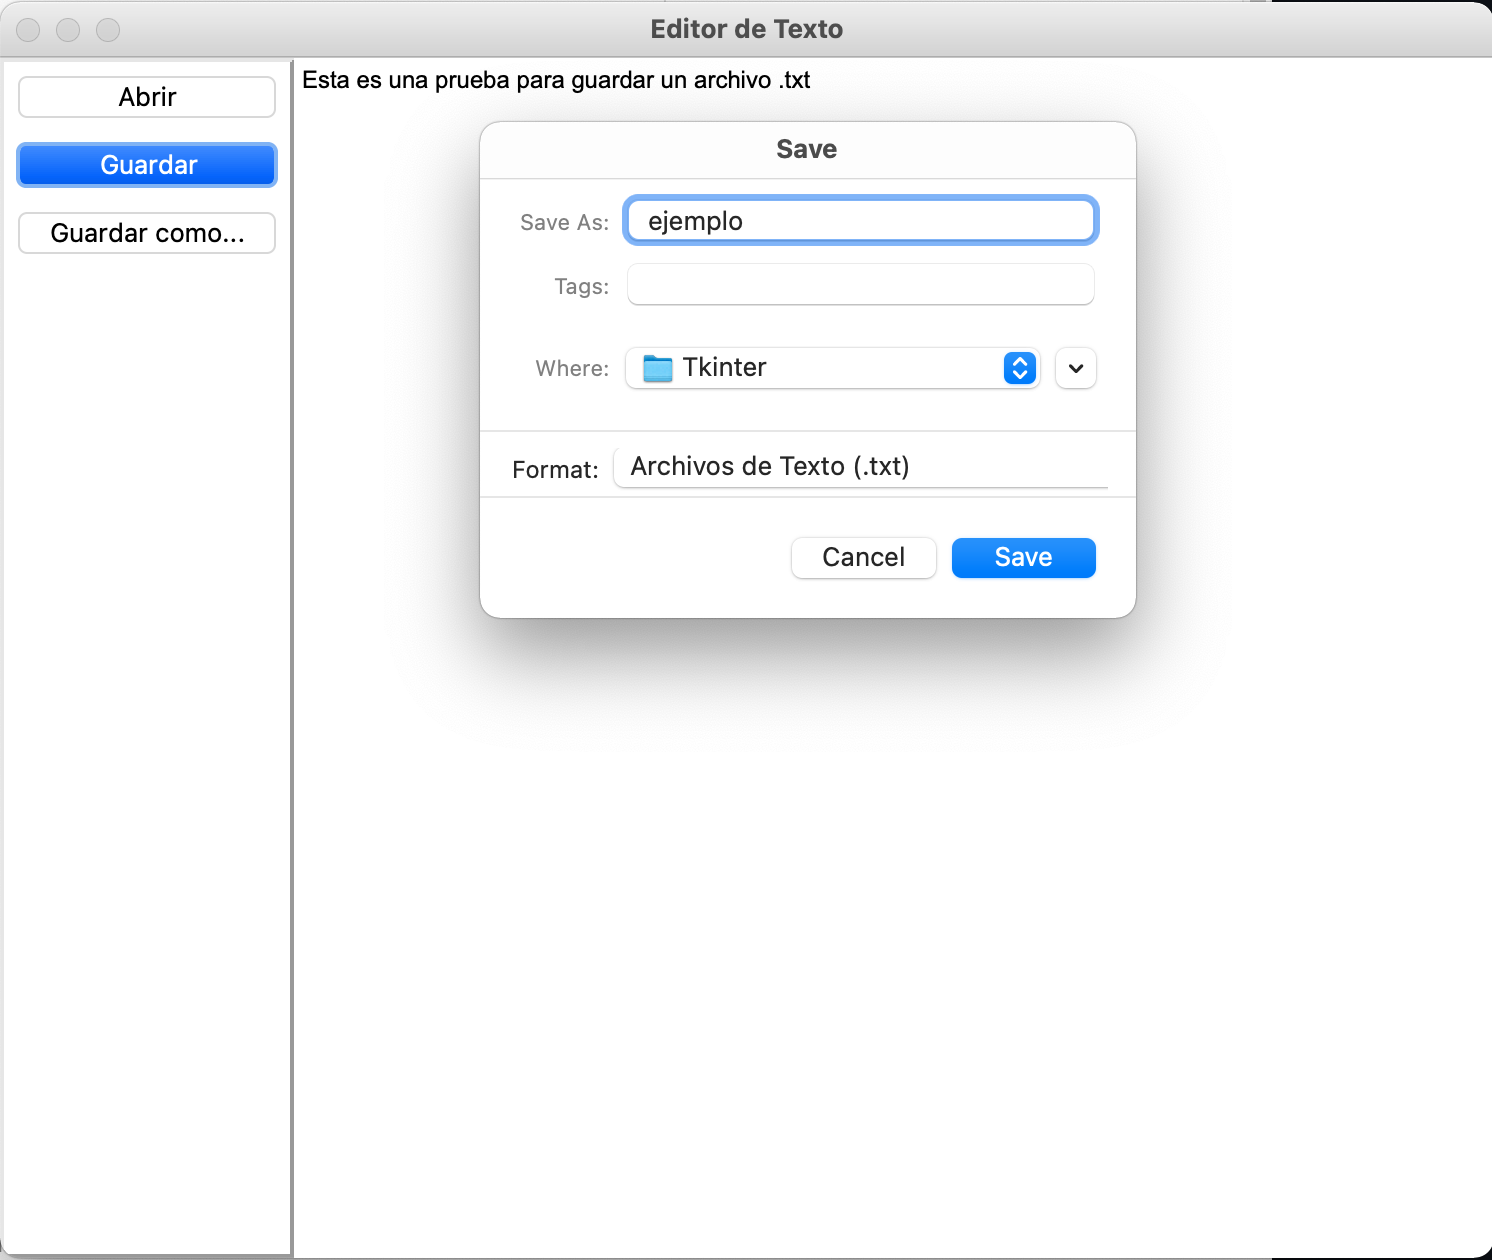The height and width of the screenshot is (1260, 1492).
Task: Click the green zoom window control
Action: click(x=107, y=29)
